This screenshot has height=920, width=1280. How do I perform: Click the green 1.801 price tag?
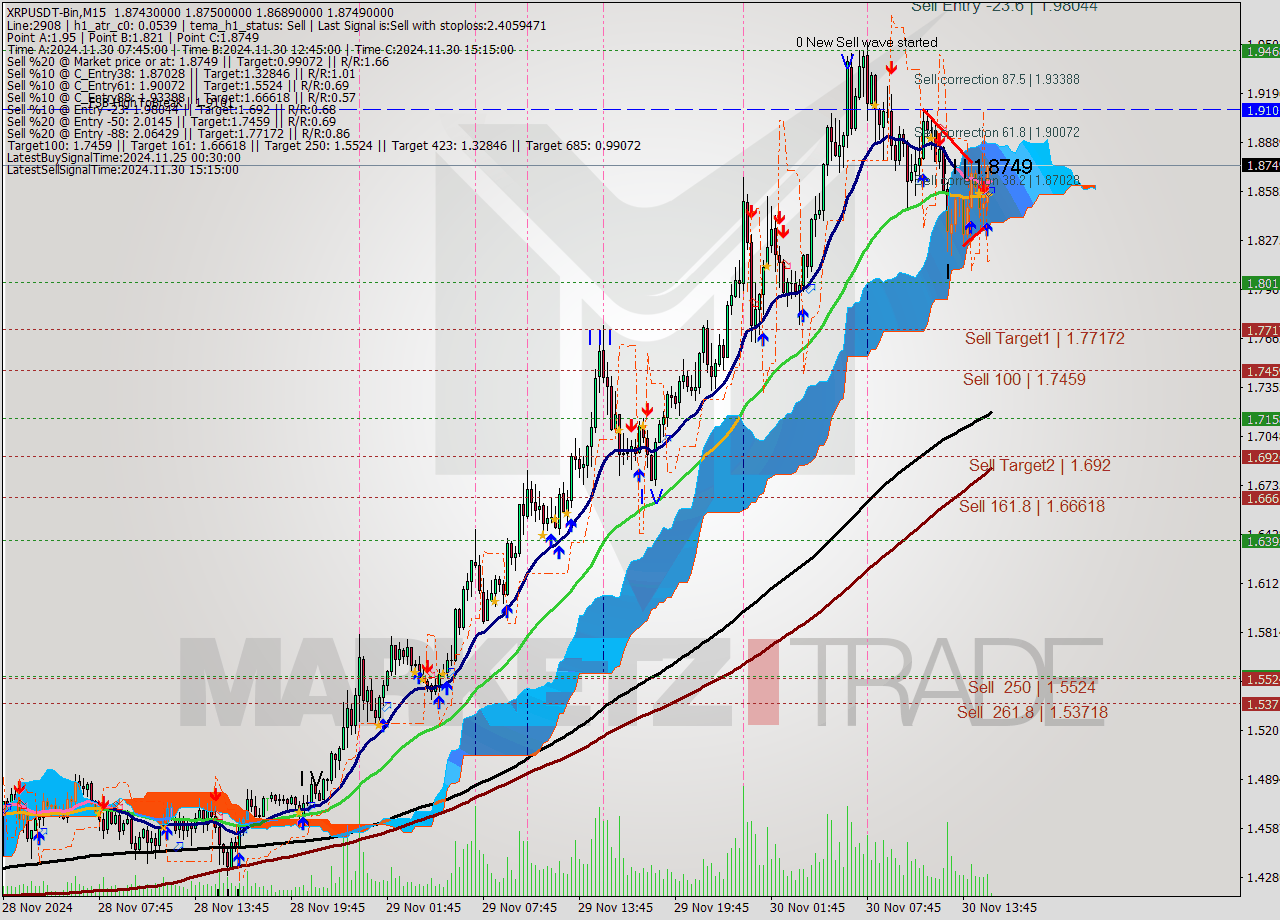1260,283
